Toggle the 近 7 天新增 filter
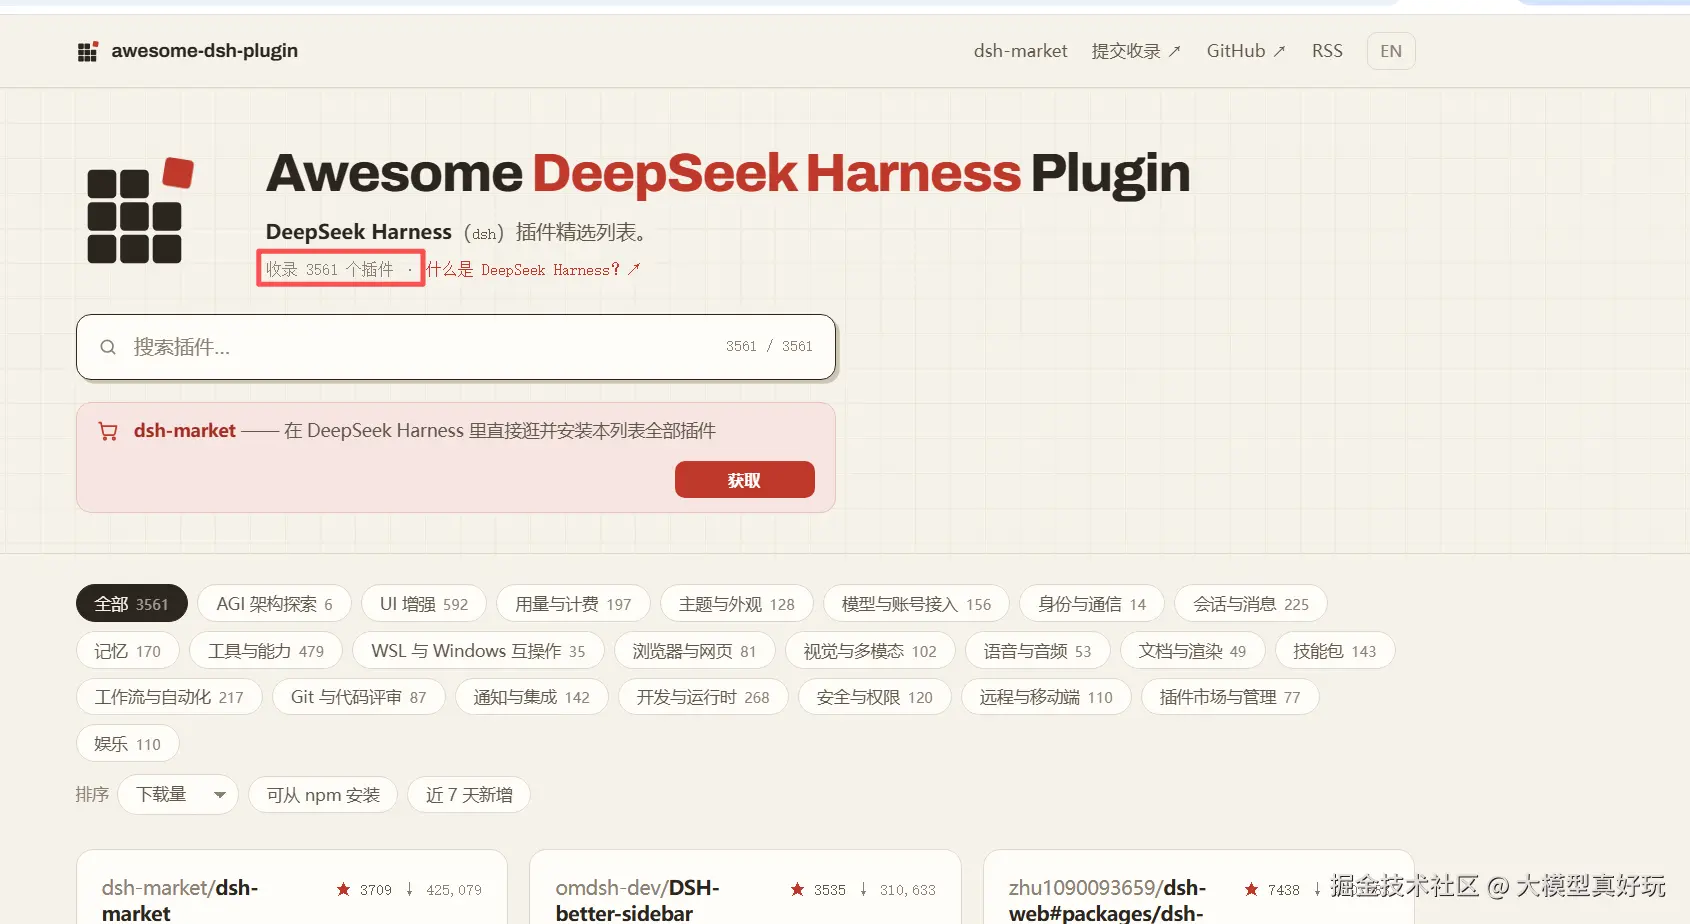This screenshot has height=924, width=1690. tap(469, 794)
